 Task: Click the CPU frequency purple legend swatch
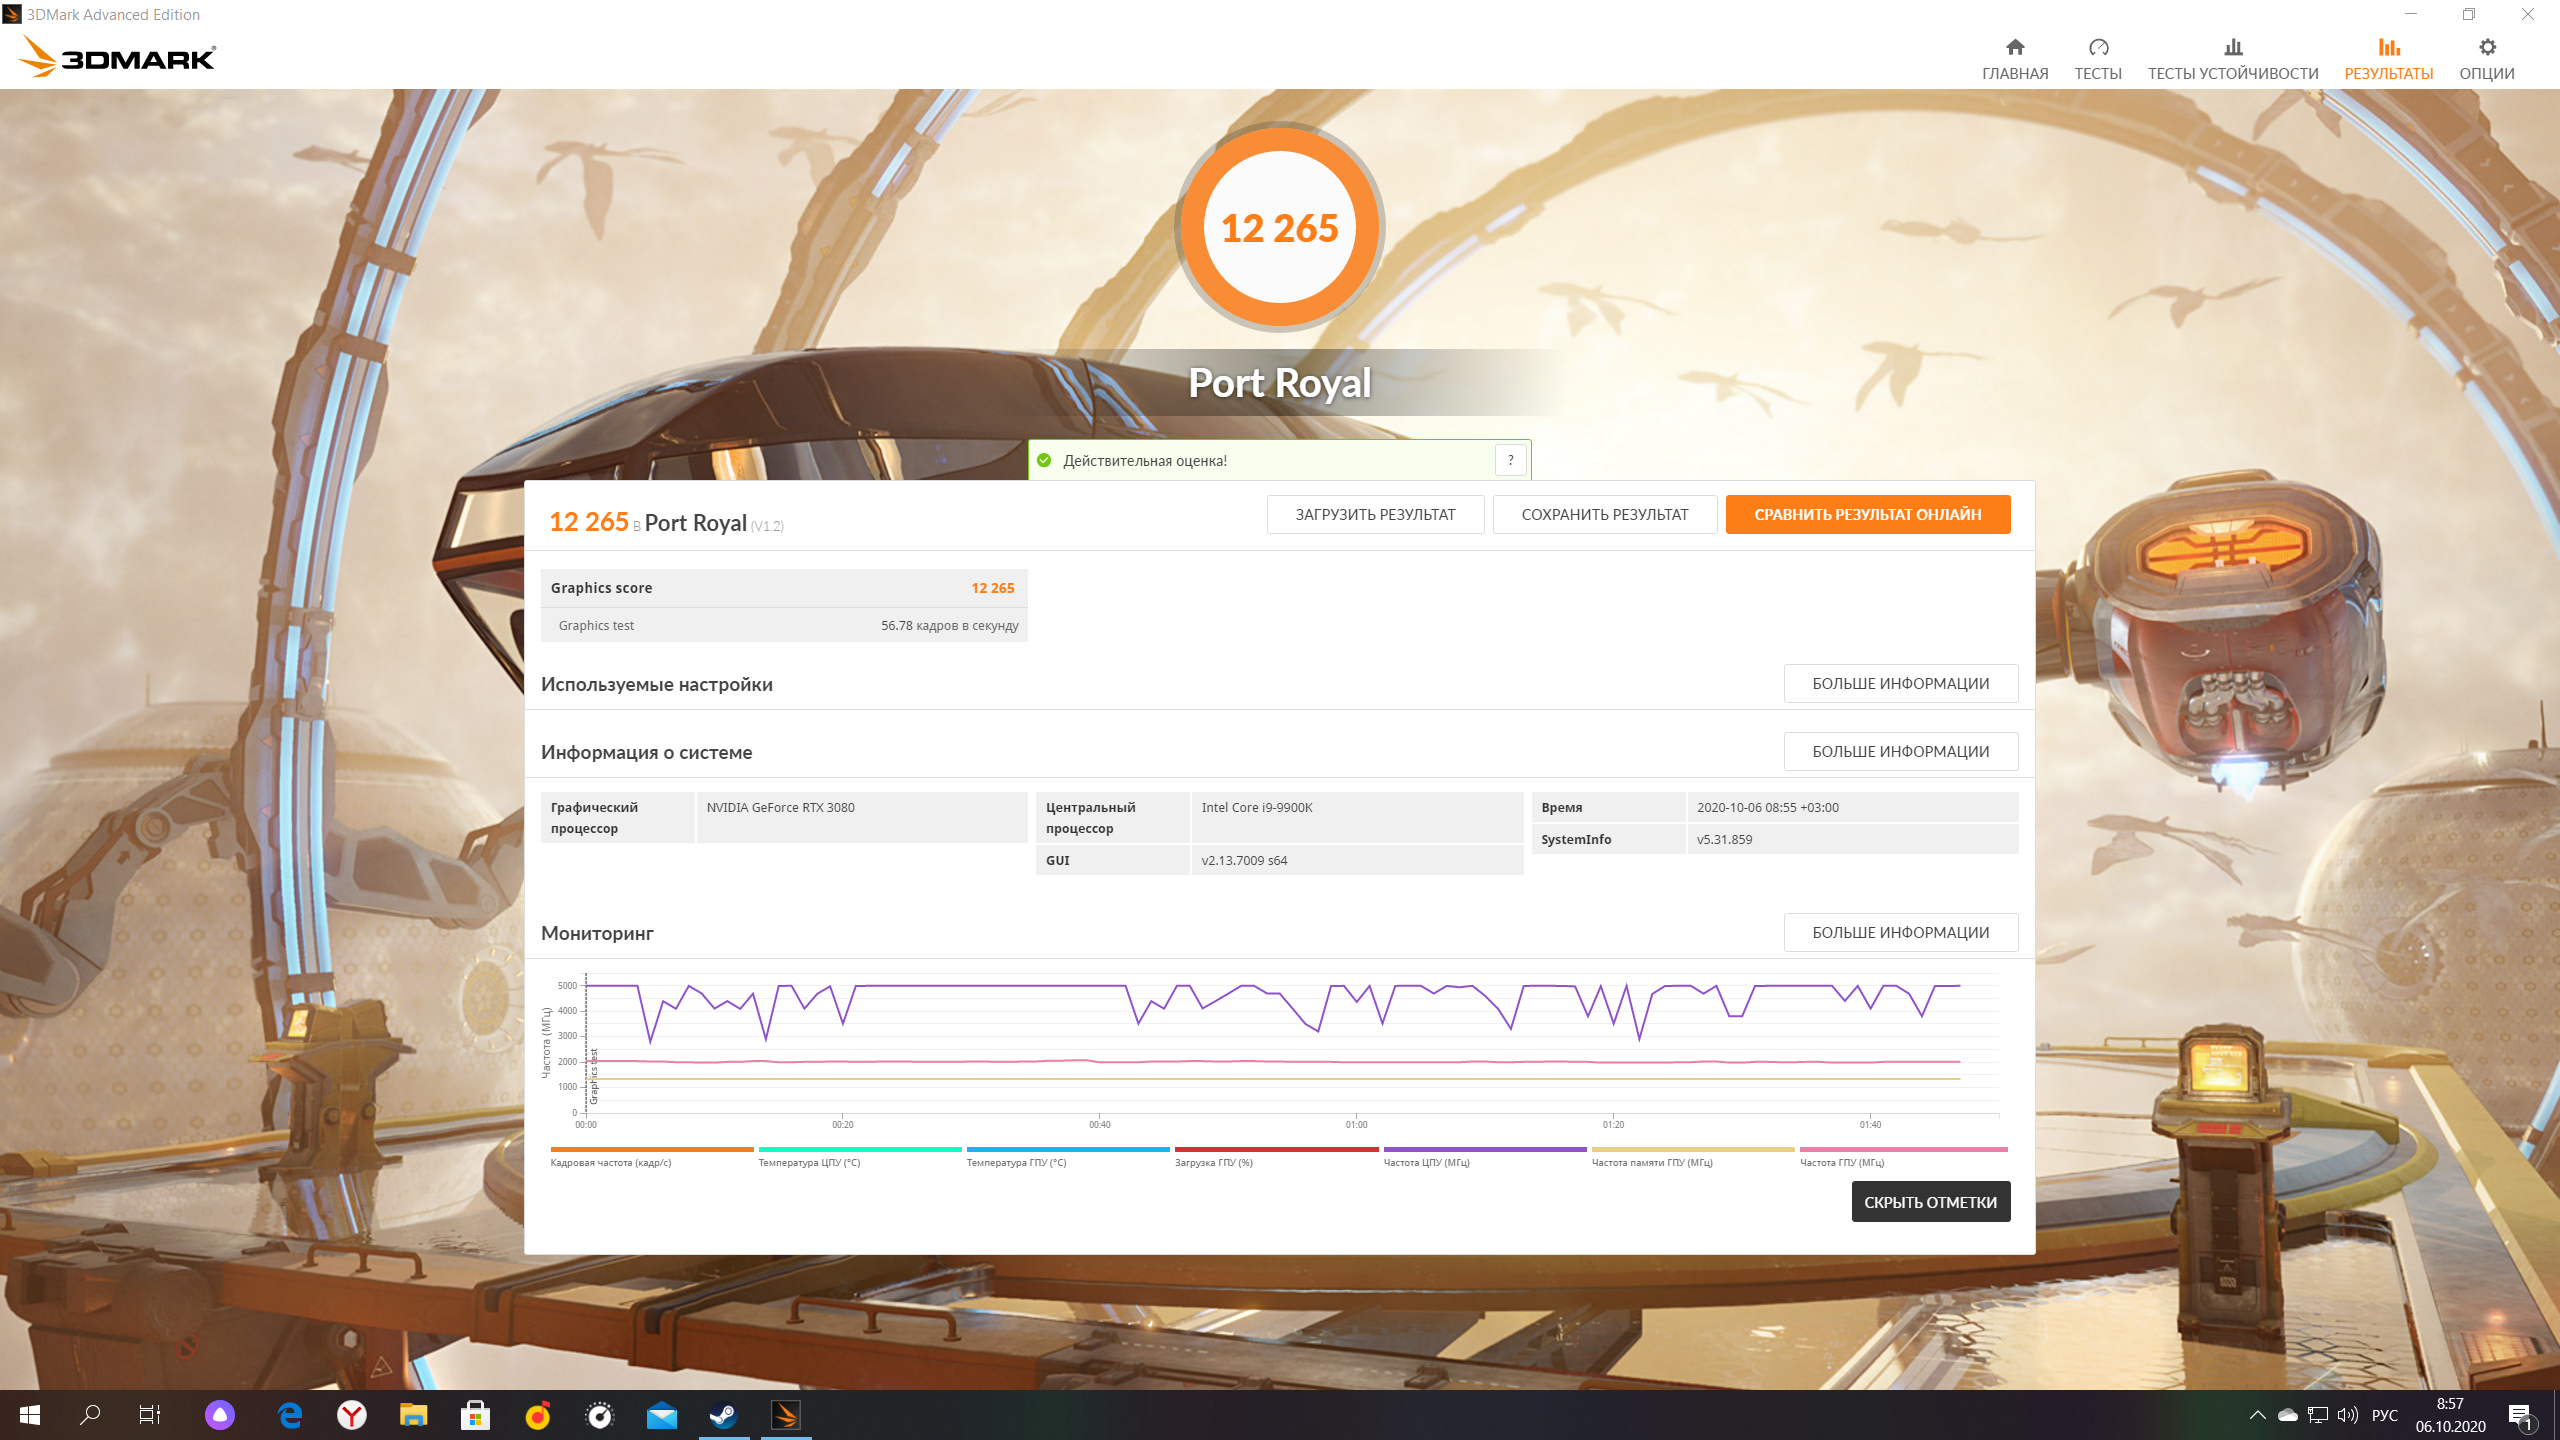pos(1484,1150)
